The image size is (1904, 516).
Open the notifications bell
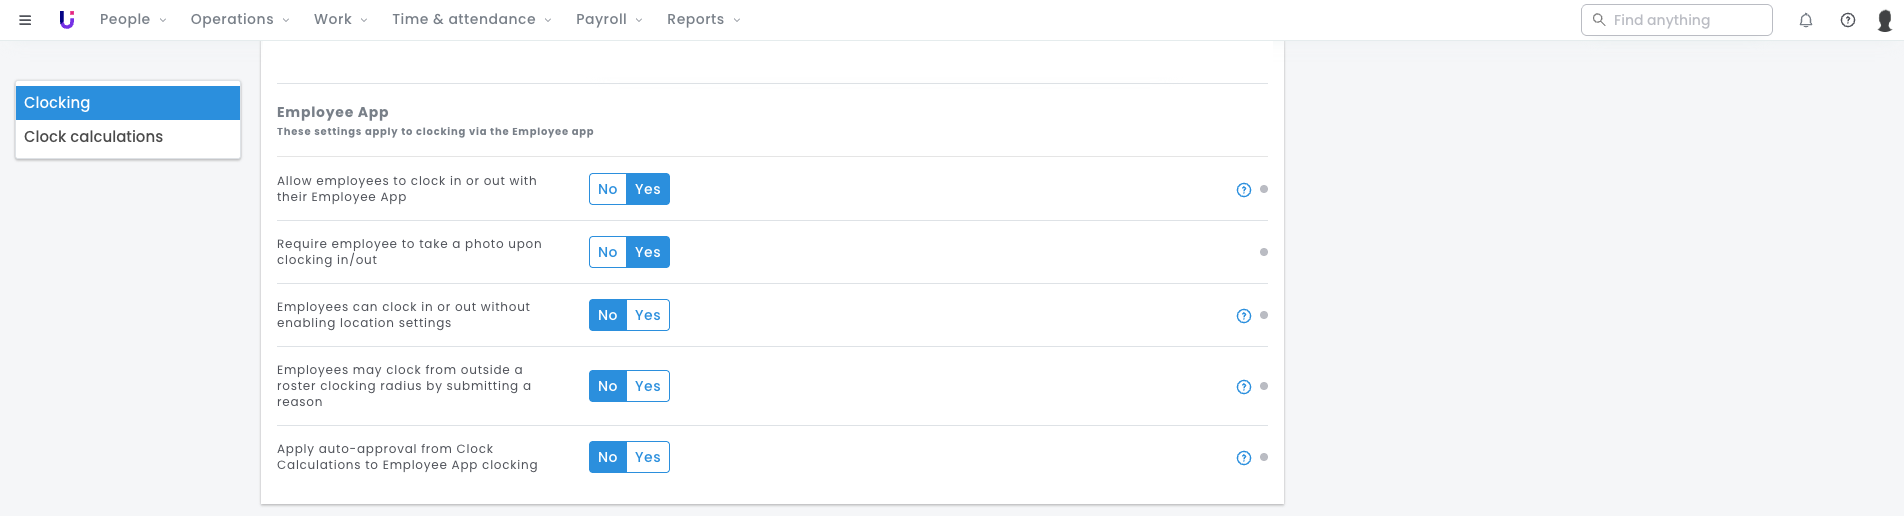pyautogui.click(x=1806, y=20)
